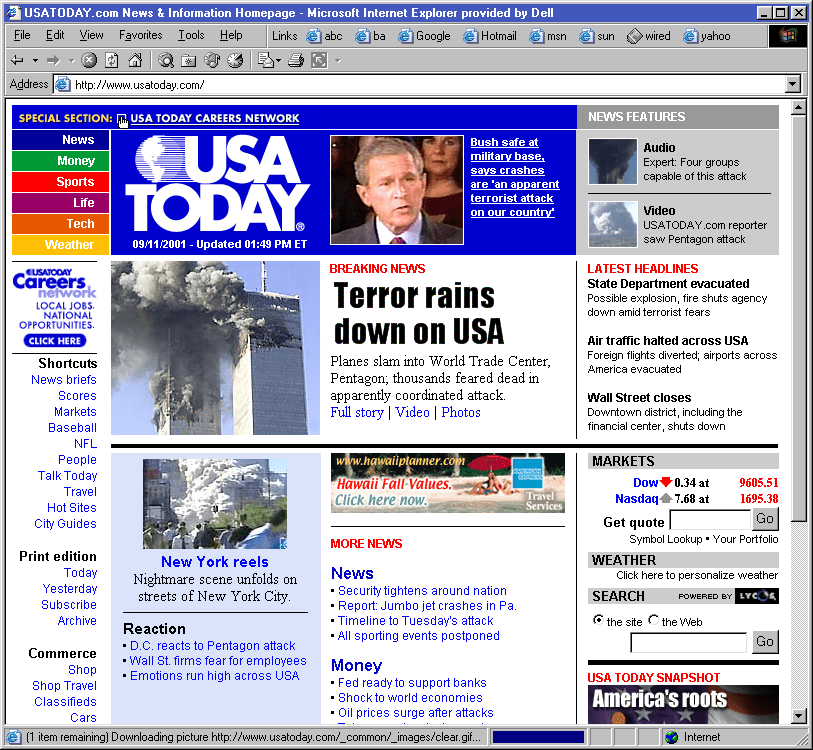The image size is (813, 750).
Task: Click the Edit page toolbar icon
Action: 319,61
